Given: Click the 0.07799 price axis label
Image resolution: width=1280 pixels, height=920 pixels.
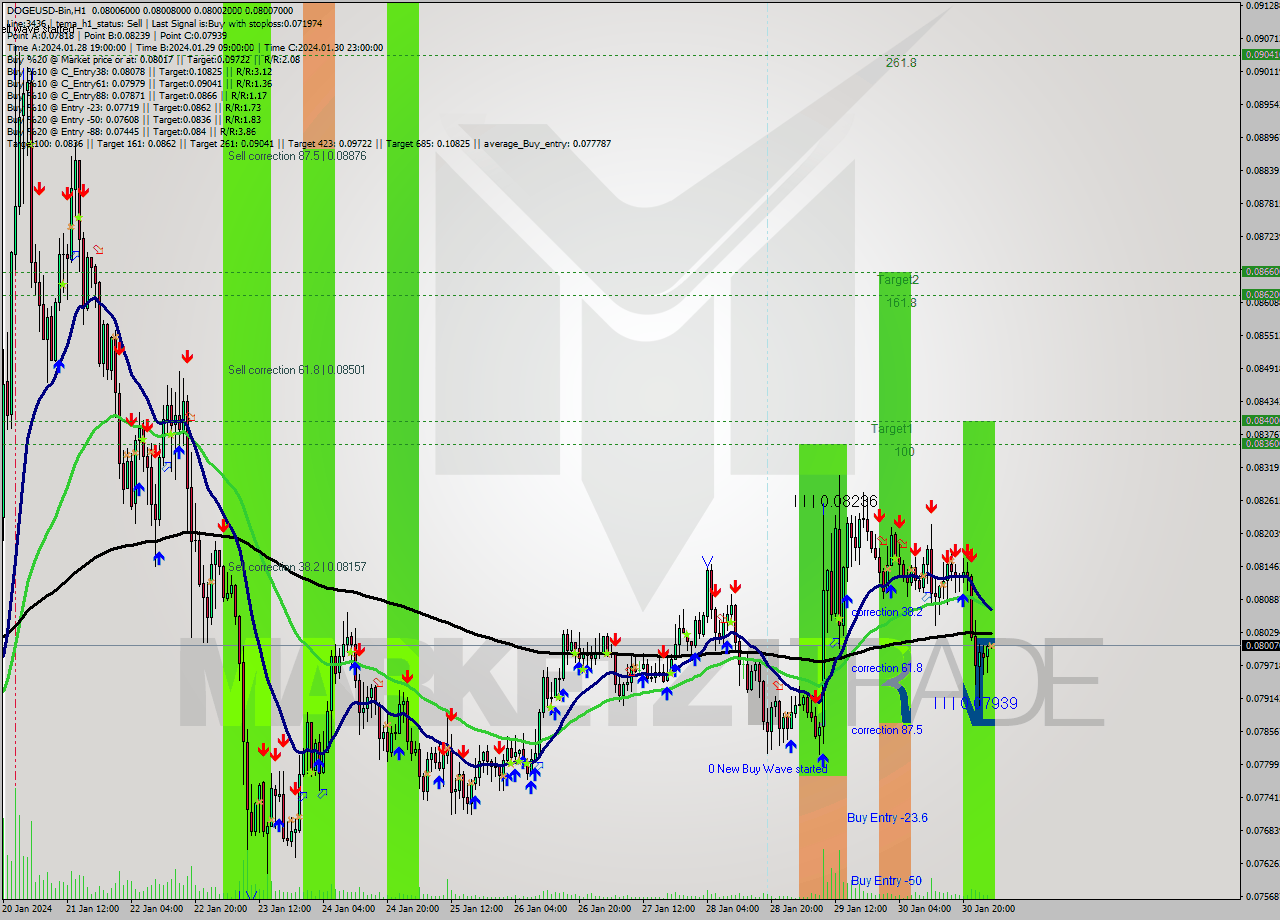Looking at the screenshot, I should coord(1262,764).
